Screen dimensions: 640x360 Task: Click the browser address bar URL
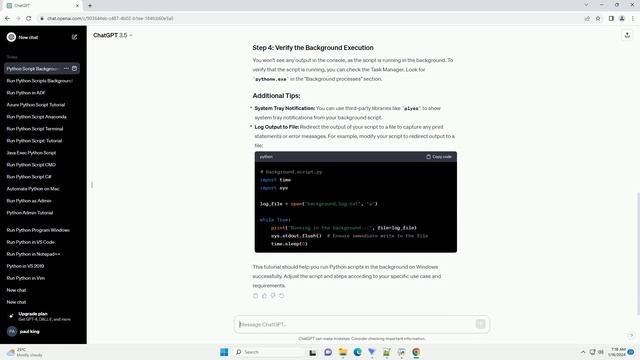coord(110,18)
